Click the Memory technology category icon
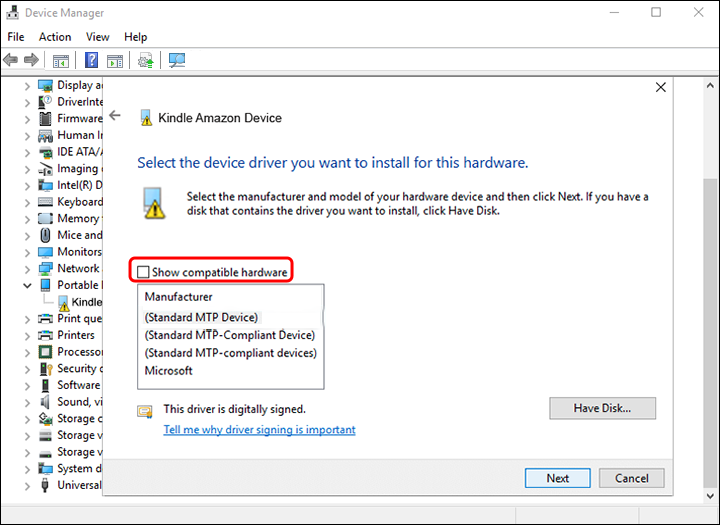The width and height of the screenshot is (720, 525). [45, 219]
